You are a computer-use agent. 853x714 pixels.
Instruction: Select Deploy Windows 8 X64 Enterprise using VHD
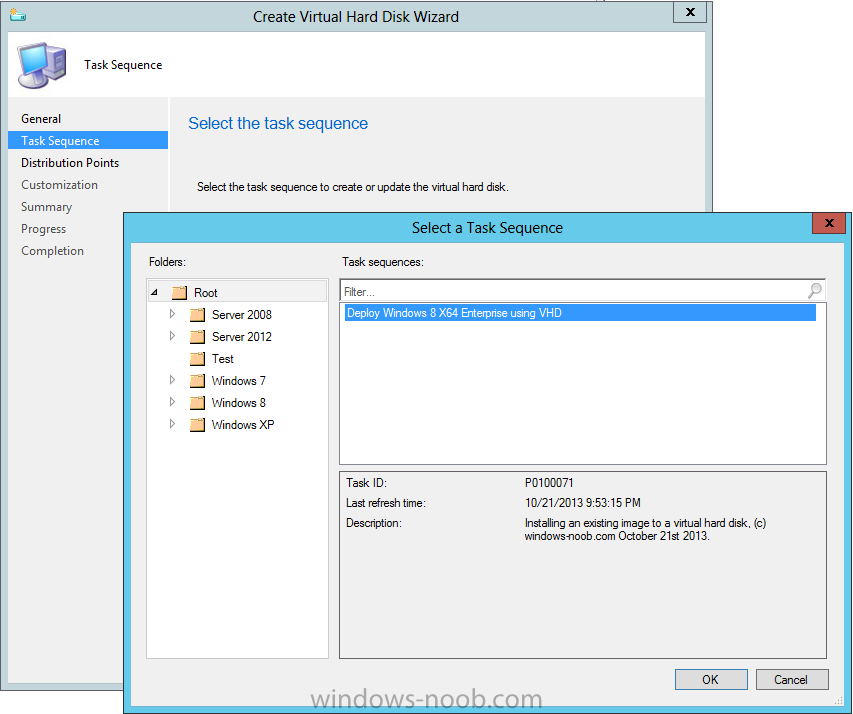click(580, 313)
